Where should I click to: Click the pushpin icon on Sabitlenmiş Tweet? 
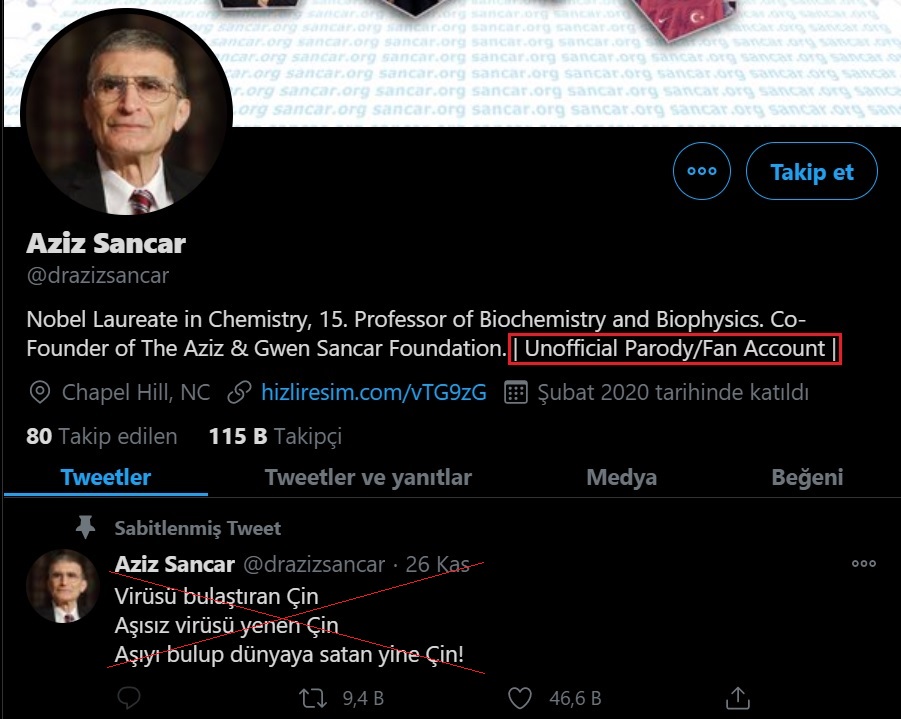point(86,527)
